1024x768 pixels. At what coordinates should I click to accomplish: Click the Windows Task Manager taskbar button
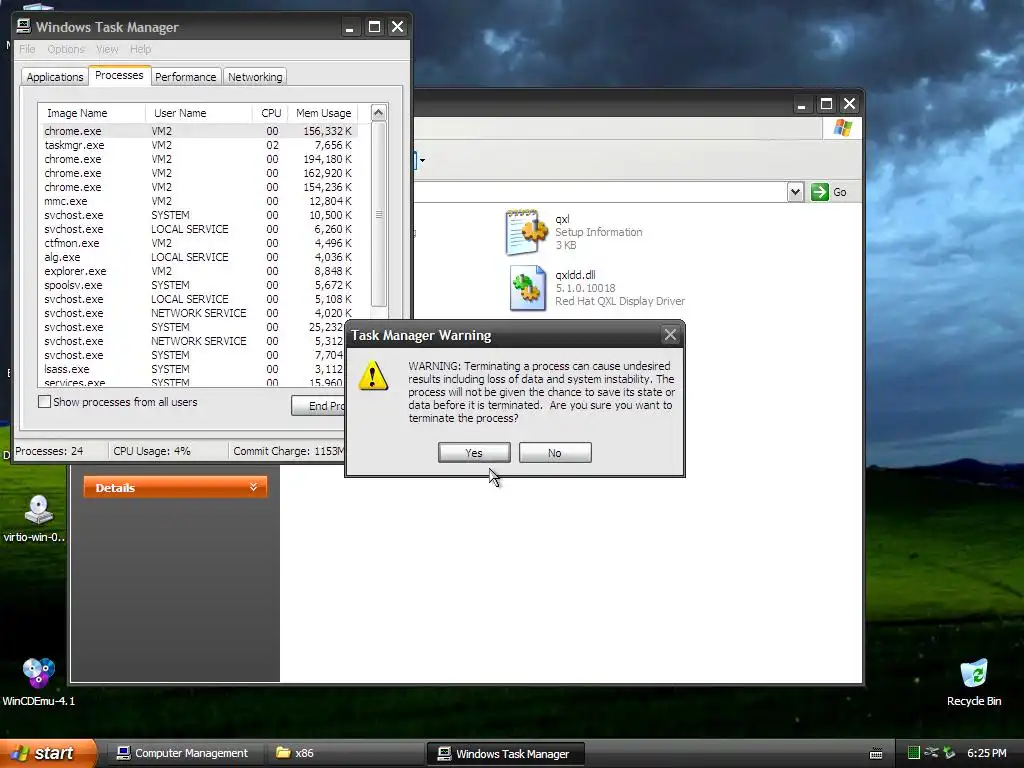pyautogui.click(x=505, y=753)
